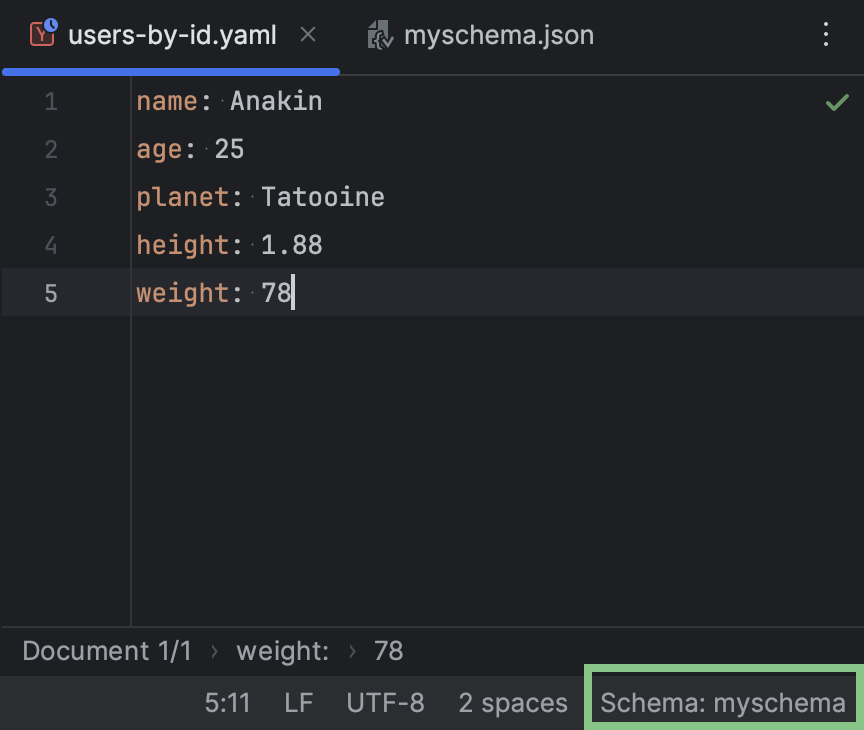864x730 pixels.
Task: Click the Document 1/1 breadcrumb
Action: point(106,651)
